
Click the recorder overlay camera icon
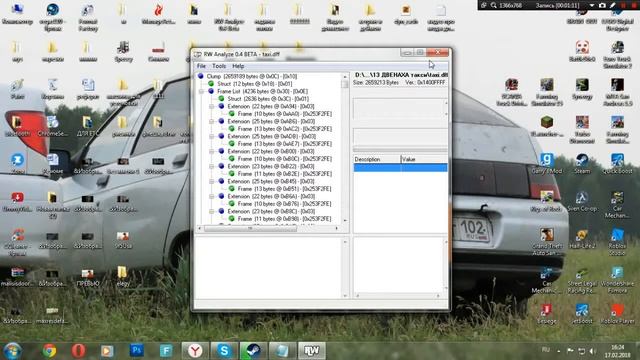pos(602,5)
